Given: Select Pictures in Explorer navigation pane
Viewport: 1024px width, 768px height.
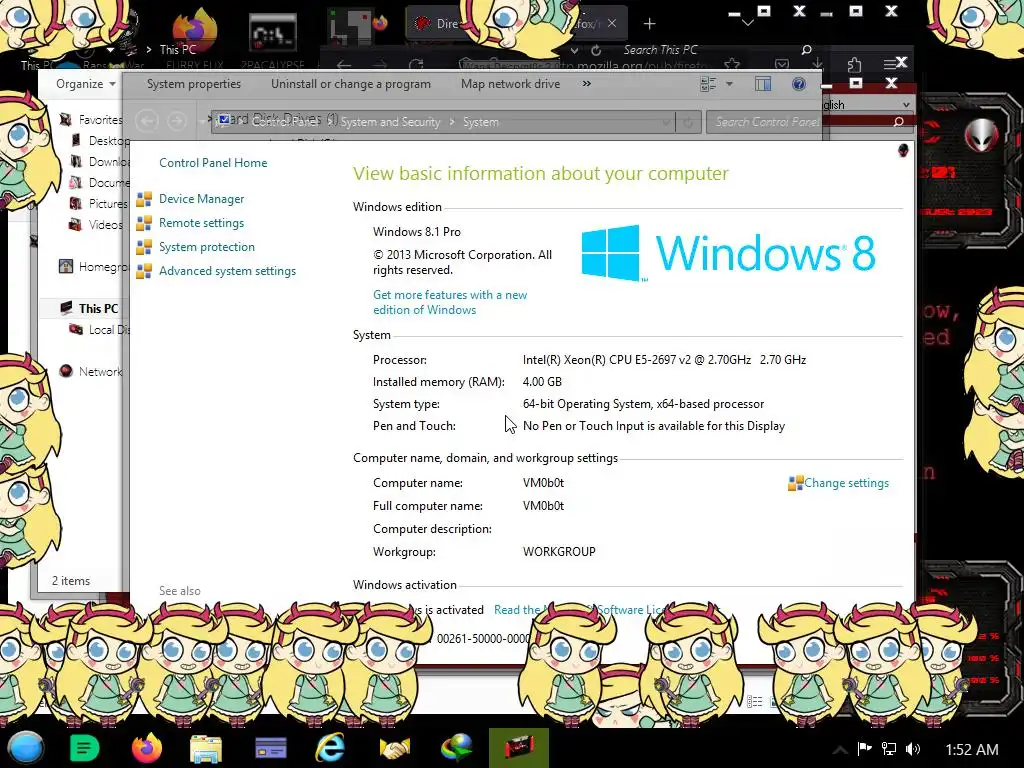Looking at the screenshot, I should coord(107,203).
